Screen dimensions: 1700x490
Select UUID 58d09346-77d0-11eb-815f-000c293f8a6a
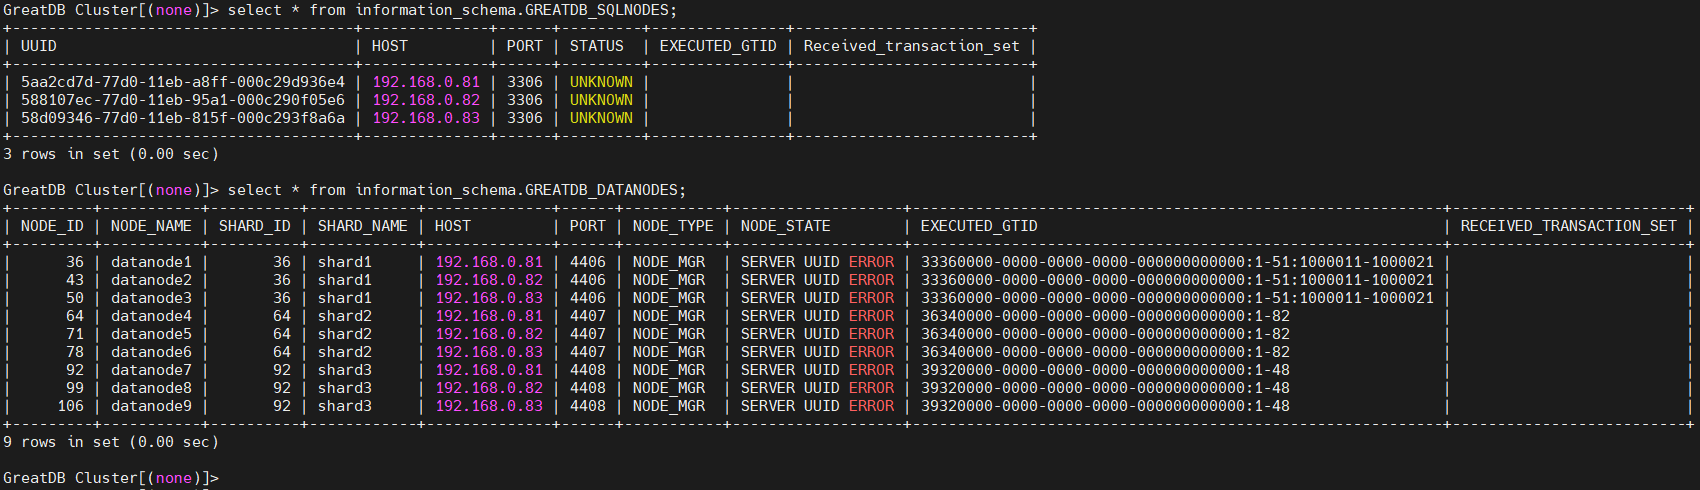tap(183, 118)
